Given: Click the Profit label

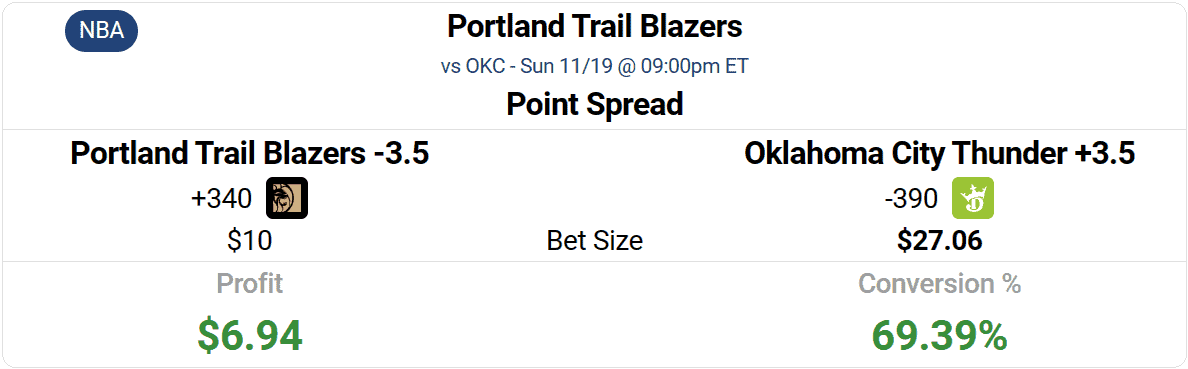Looking at the screenshot, I should 249,284.
